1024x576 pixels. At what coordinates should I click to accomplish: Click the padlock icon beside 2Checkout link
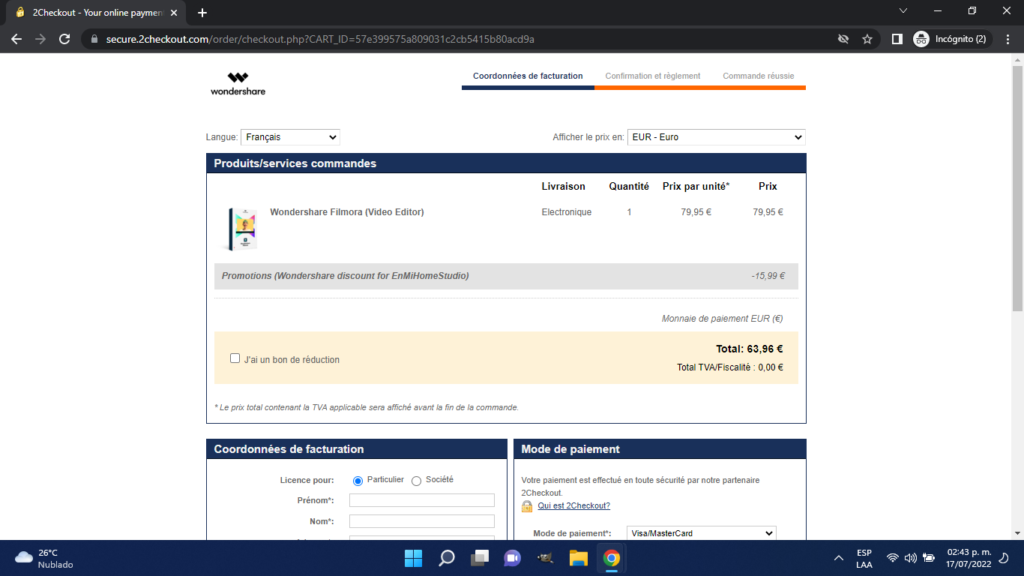527,506
